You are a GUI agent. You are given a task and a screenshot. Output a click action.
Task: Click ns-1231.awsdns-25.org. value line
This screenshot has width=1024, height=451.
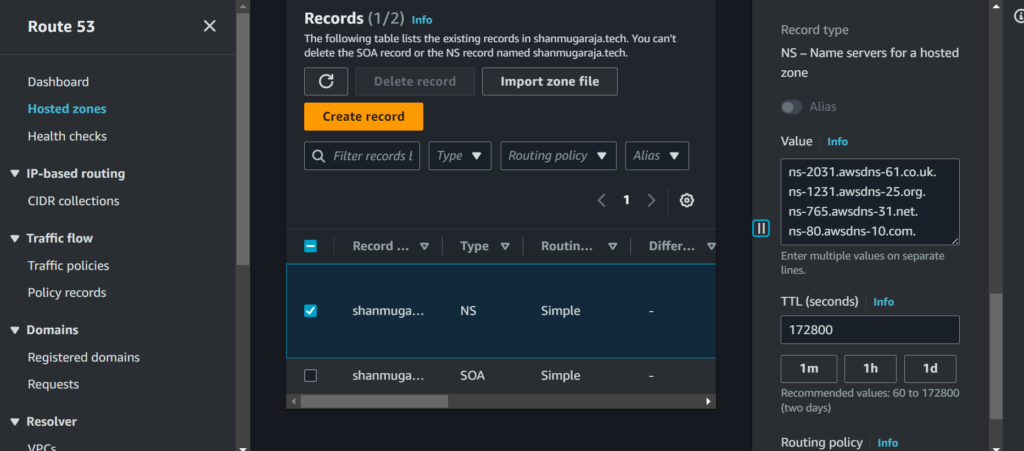pos(857,193)
